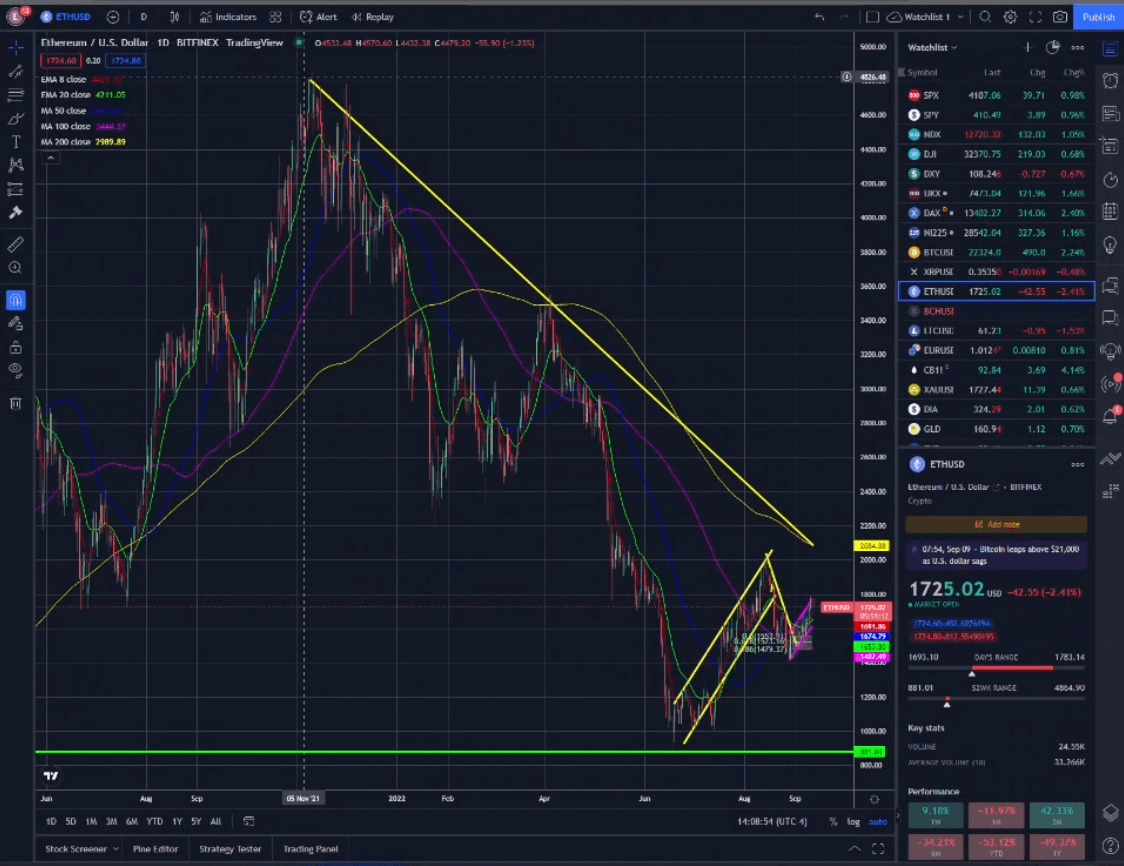Image resolution: width=1124 pixels, height=866 pixels.
Task: Select the crosshair cursor tool
Action: click(16, 47)
